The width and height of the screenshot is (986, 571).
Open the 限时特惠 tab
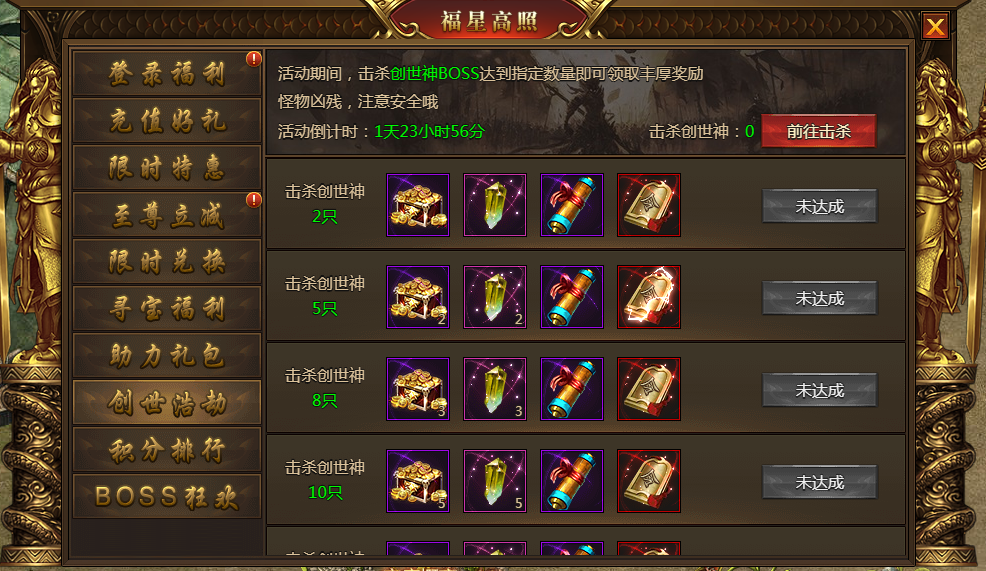(167, 168)
